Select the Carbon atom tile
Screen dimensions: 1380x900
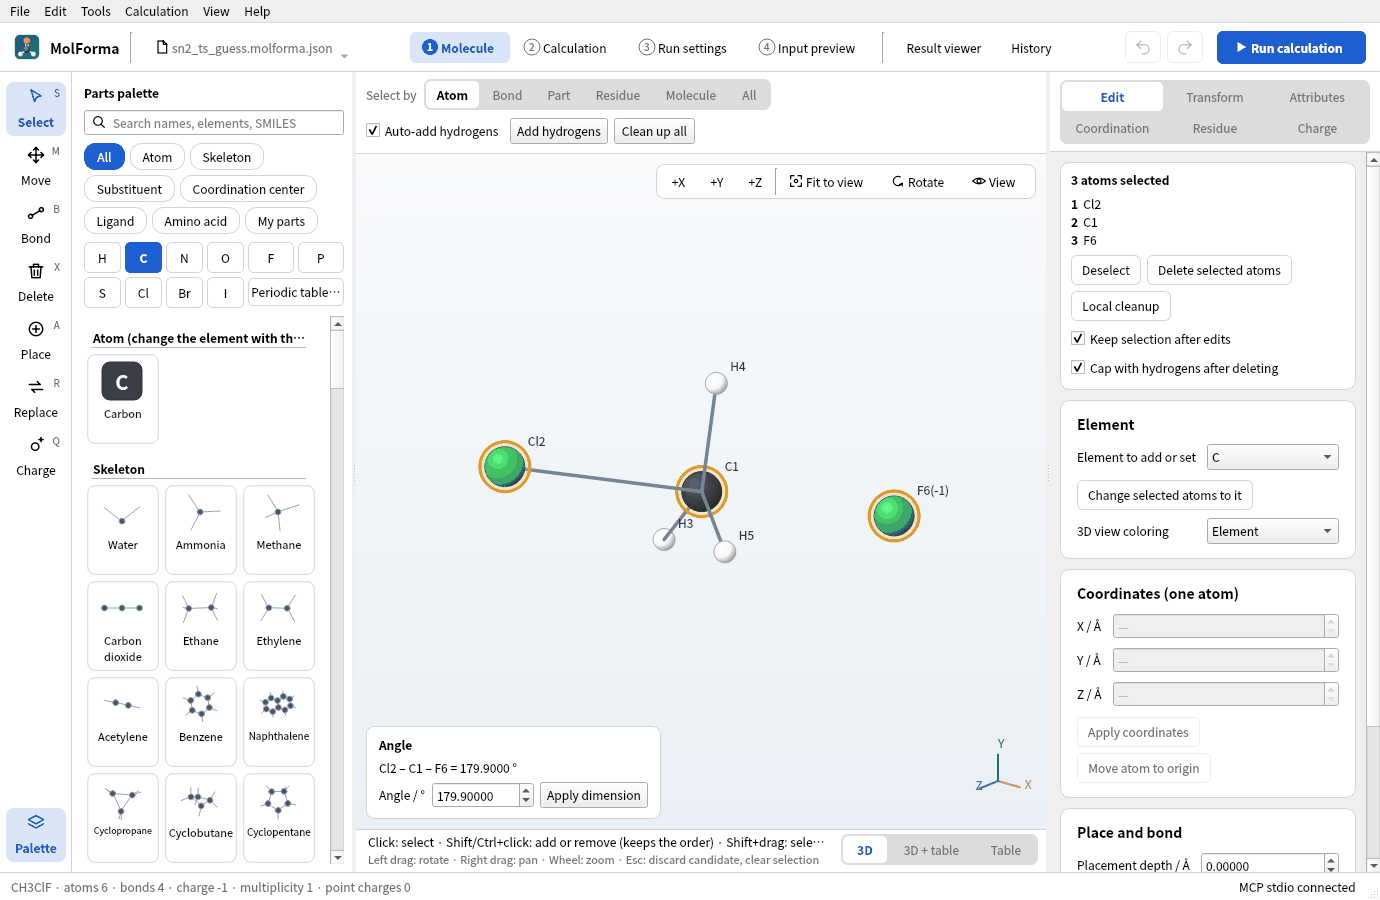click(123, 398)
